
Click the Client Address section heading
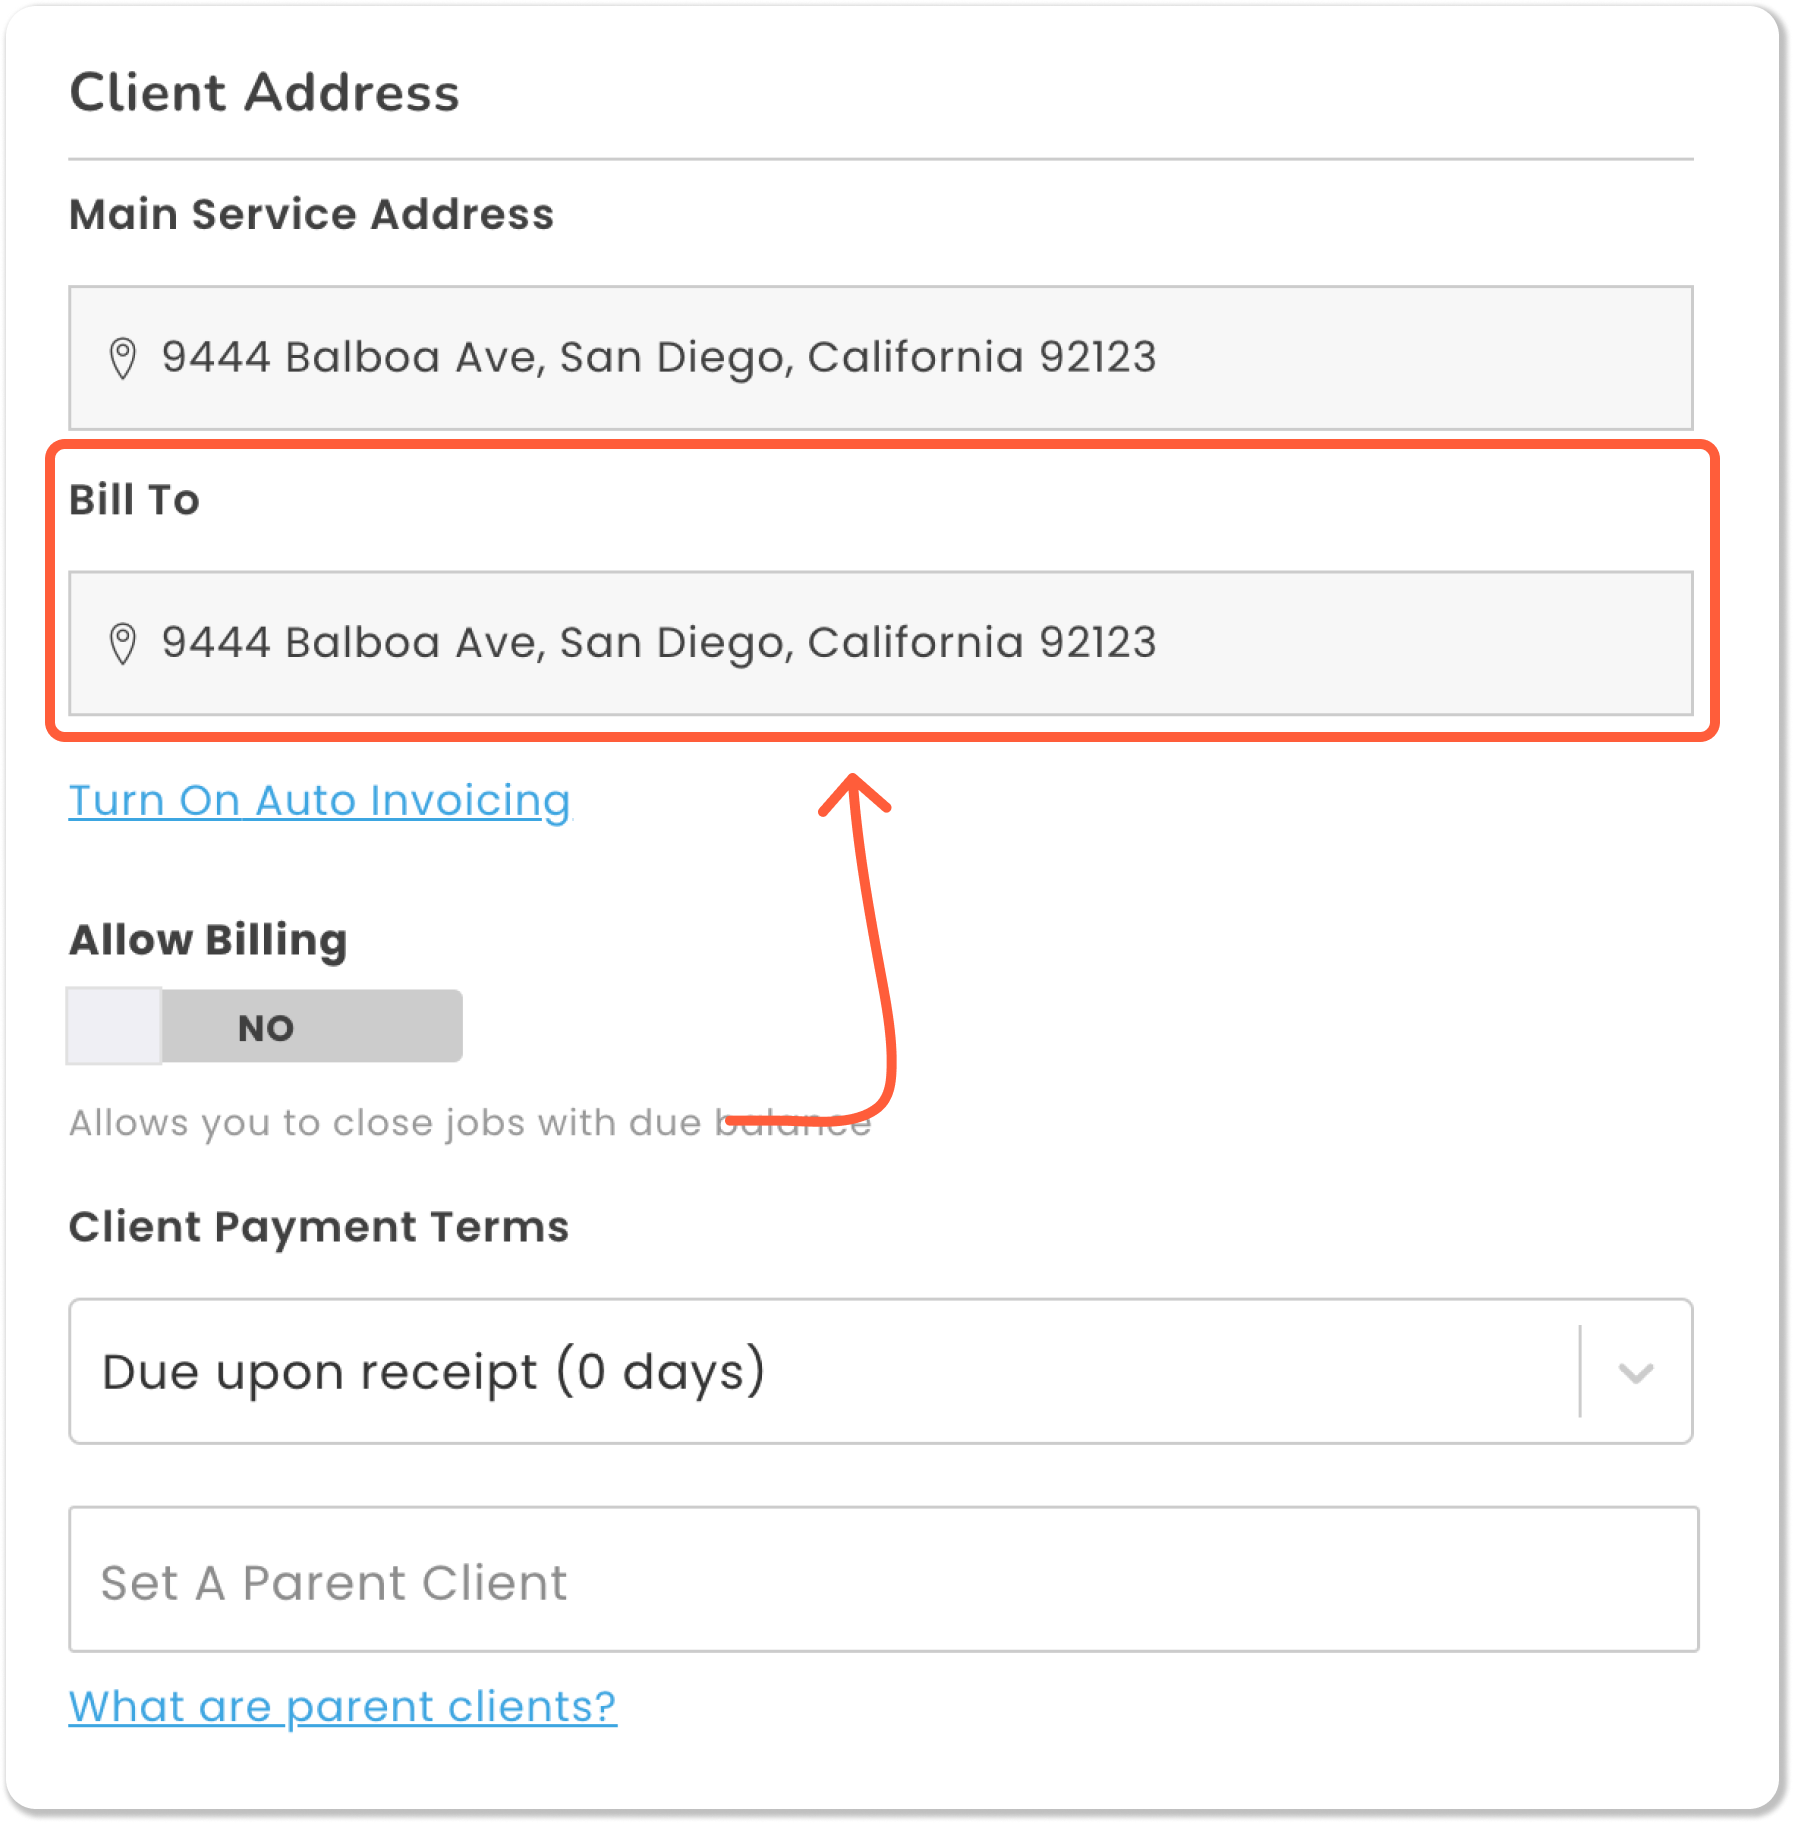click(264, 93)
